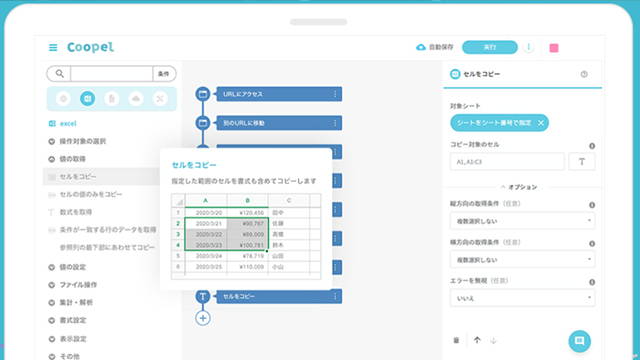Run the scenario with the 実行 button

pyautogui.click(x=489, y=47)
